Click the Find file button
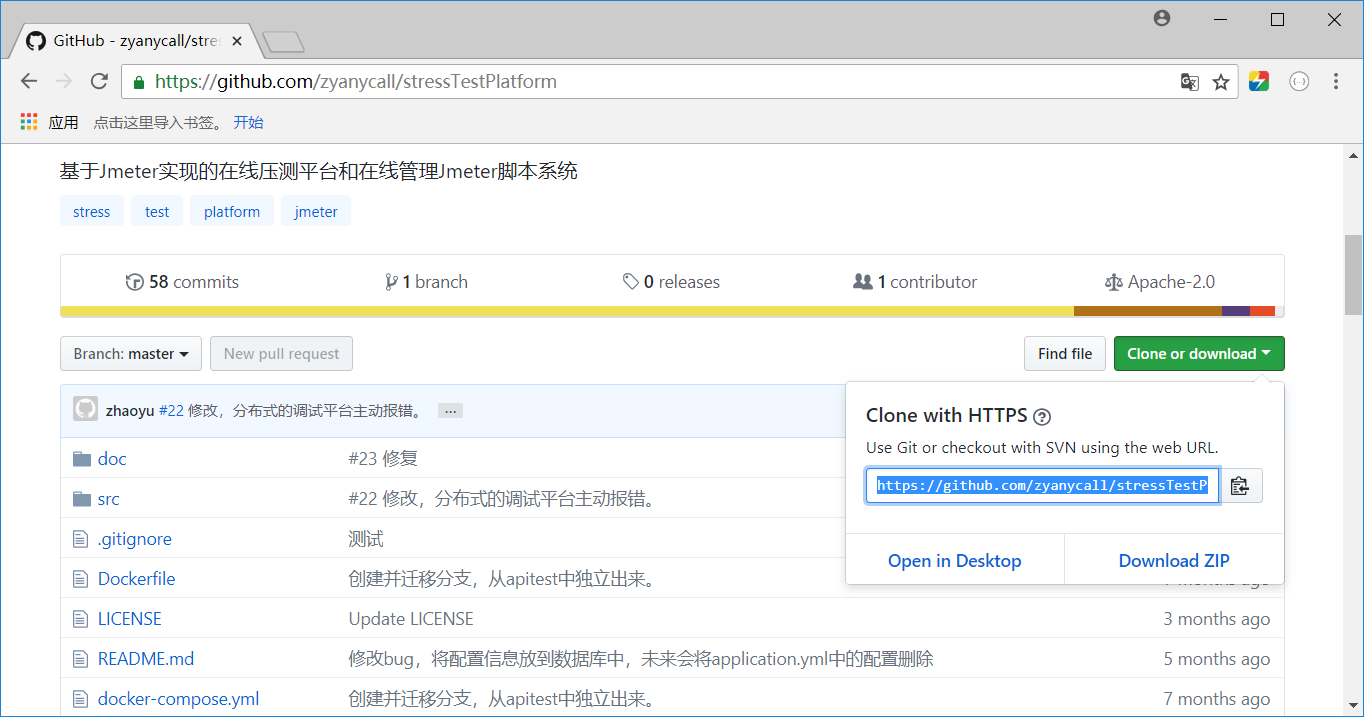This screenshot has height=717, width=1364. pyautogui.click(x=1064, y=353)
